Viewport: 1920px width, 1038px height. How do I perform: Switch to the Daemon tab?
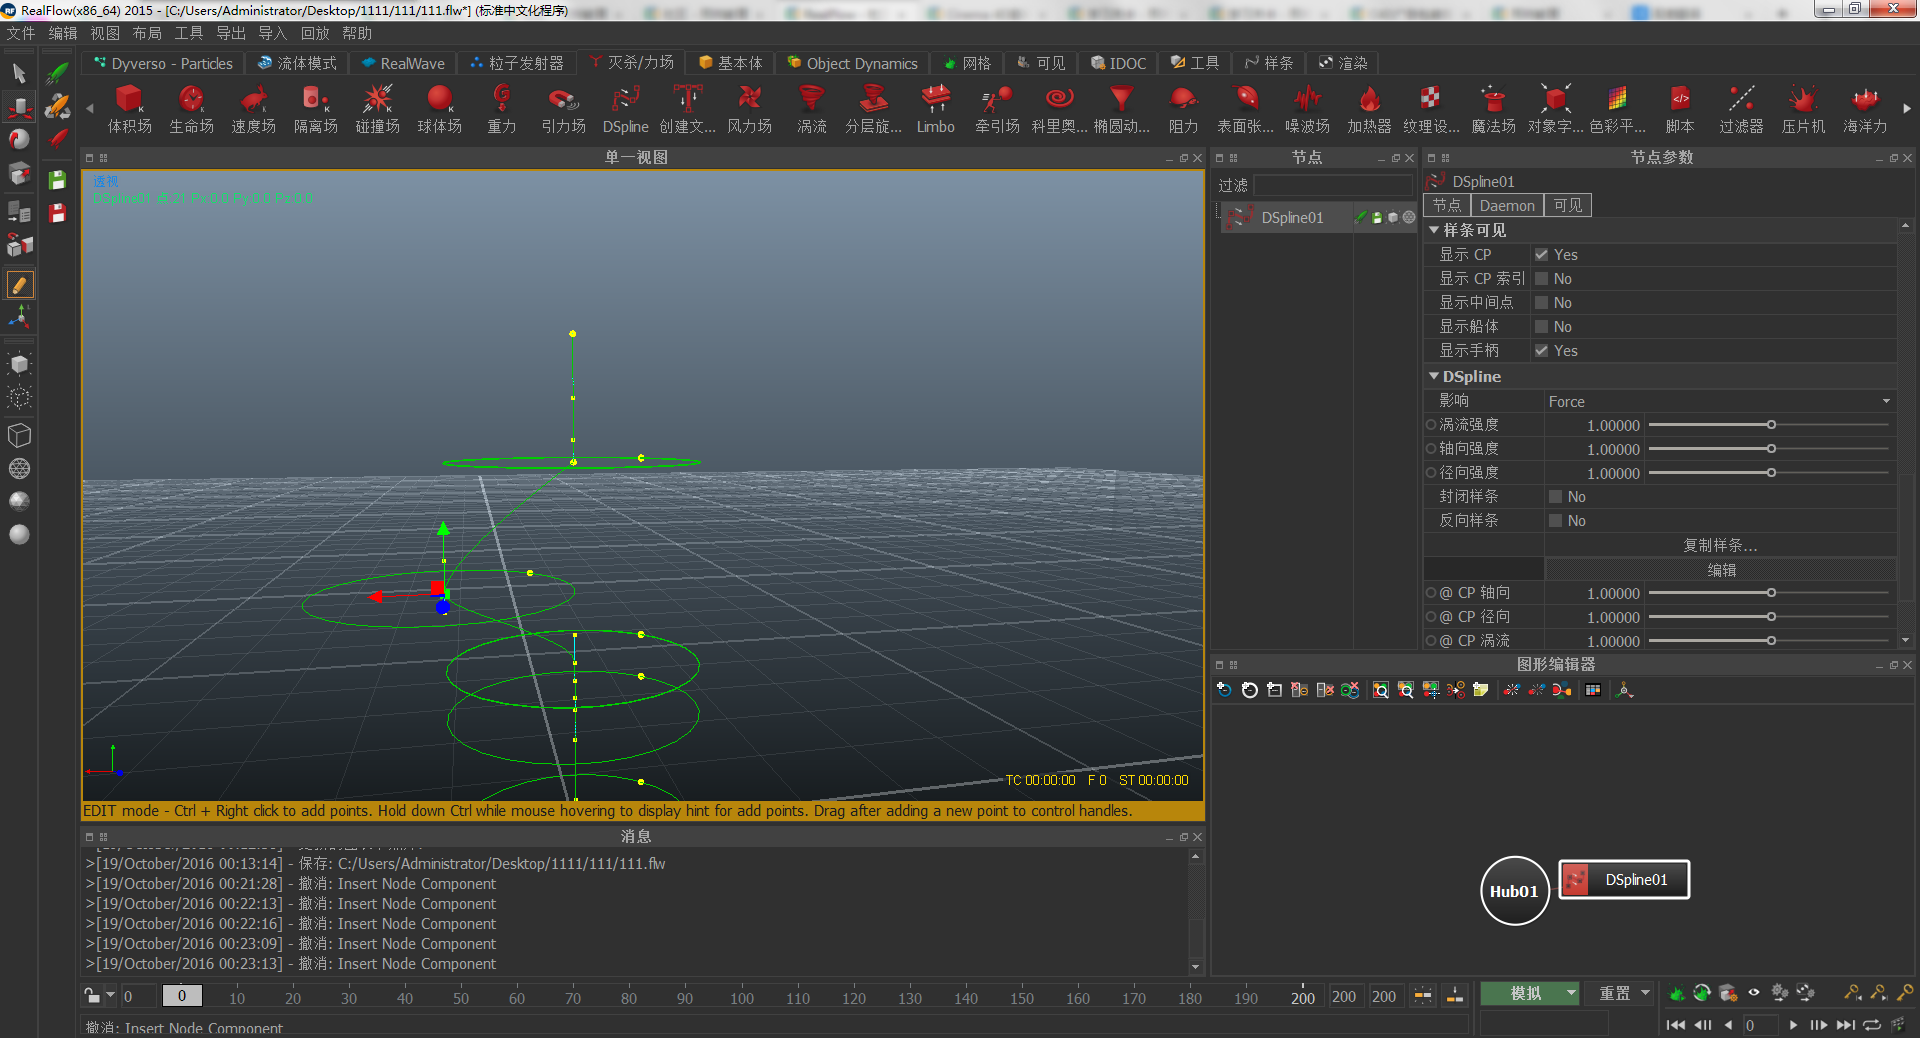[1506, 206]
